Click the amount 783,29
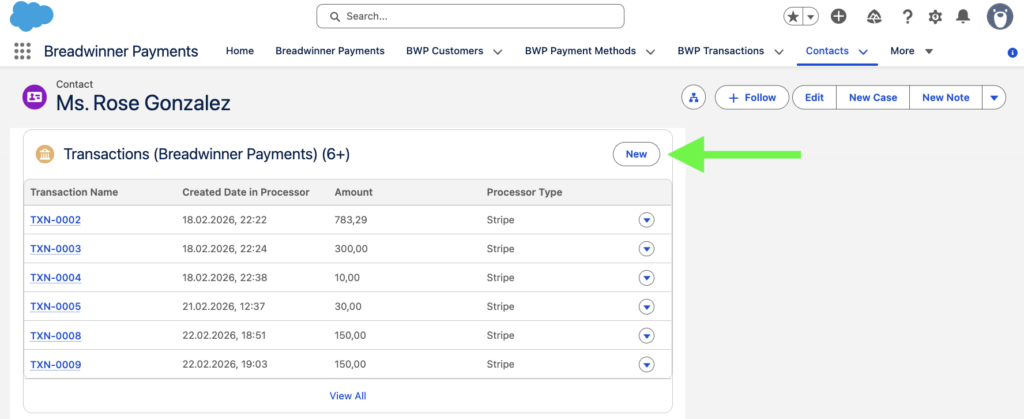The width and height of the screenshot is (1024, 419). tap(351, 220)
